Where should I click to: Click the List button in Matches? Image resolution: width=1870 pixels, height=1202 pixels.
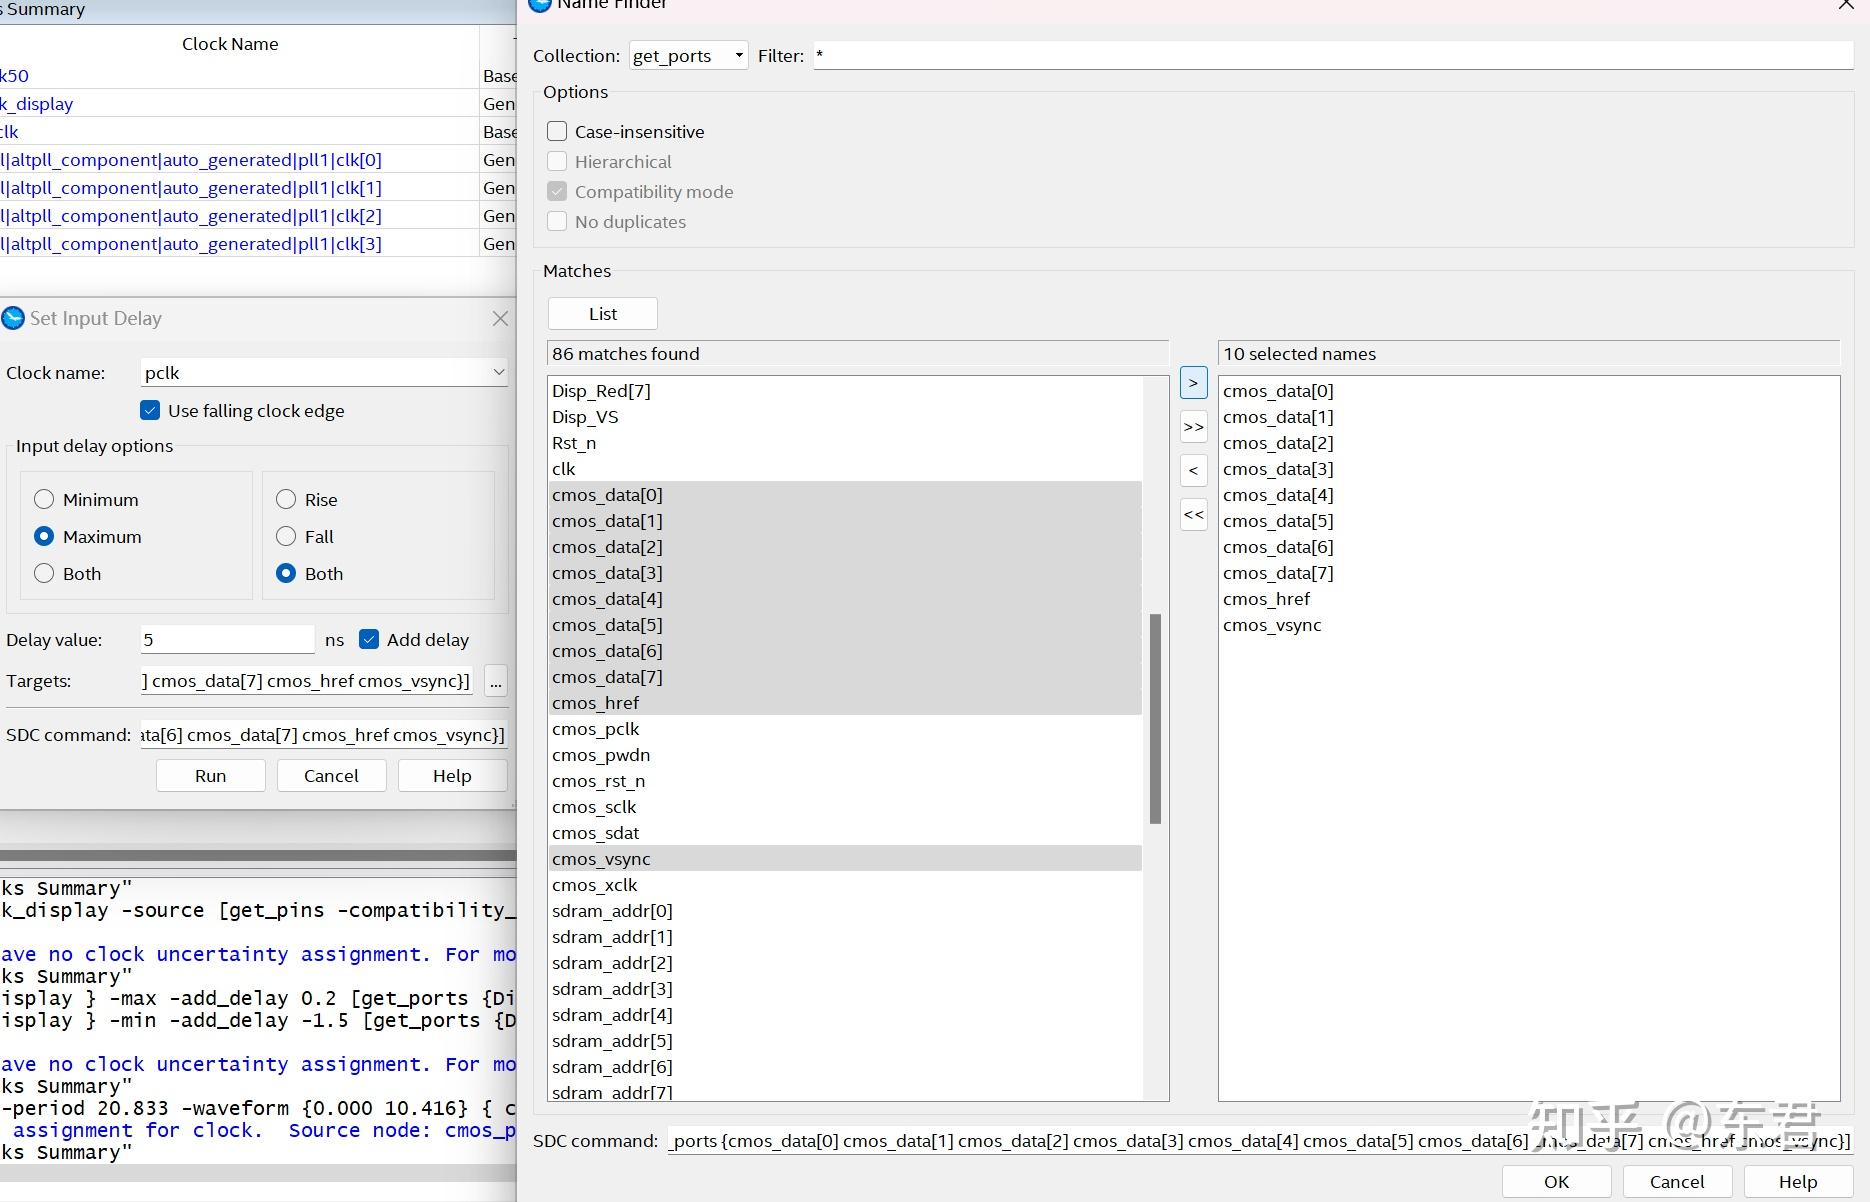[x=602, y=314]
